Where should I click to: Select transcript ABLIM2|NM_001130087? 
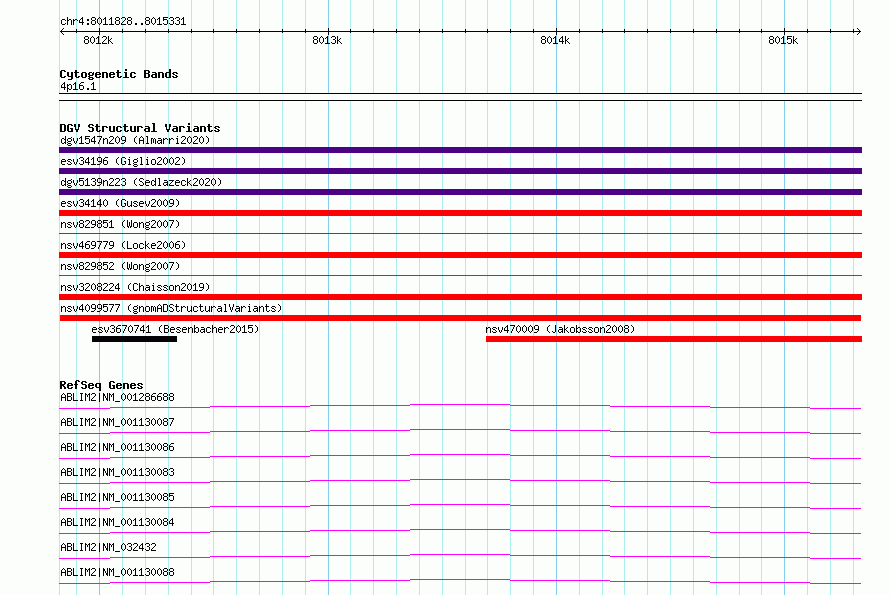(117, 422)
